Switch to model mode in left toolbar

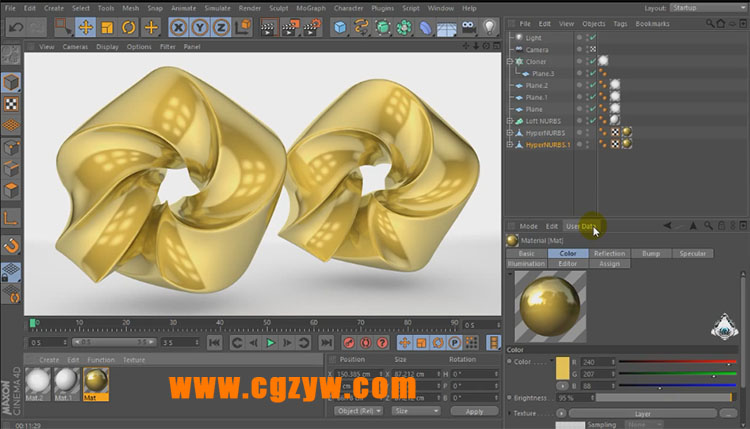click(11, 82)
